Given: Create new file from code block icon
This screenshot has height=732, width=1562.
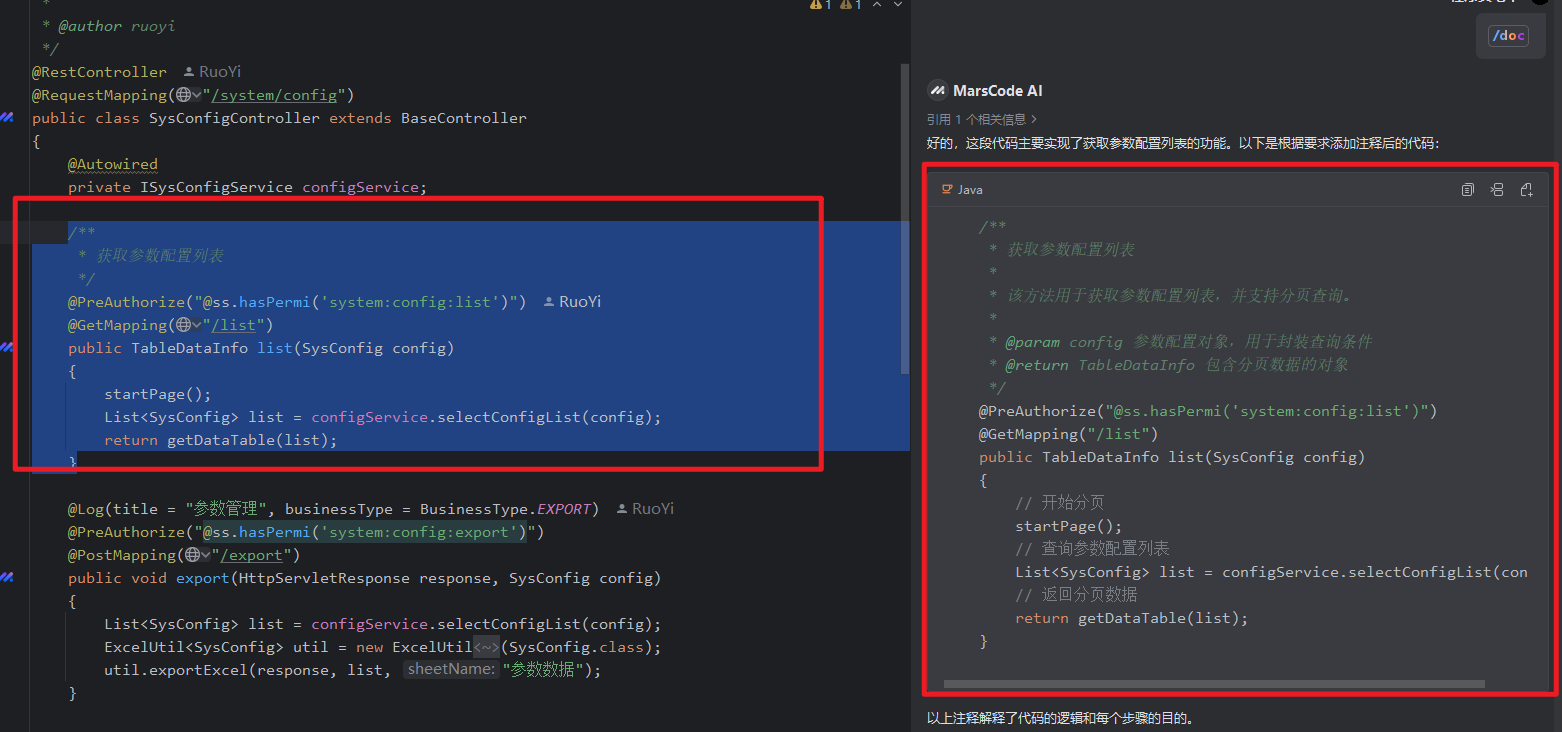Looking at the screenshot, I should pyautogui.click(x=1526, y=190).
